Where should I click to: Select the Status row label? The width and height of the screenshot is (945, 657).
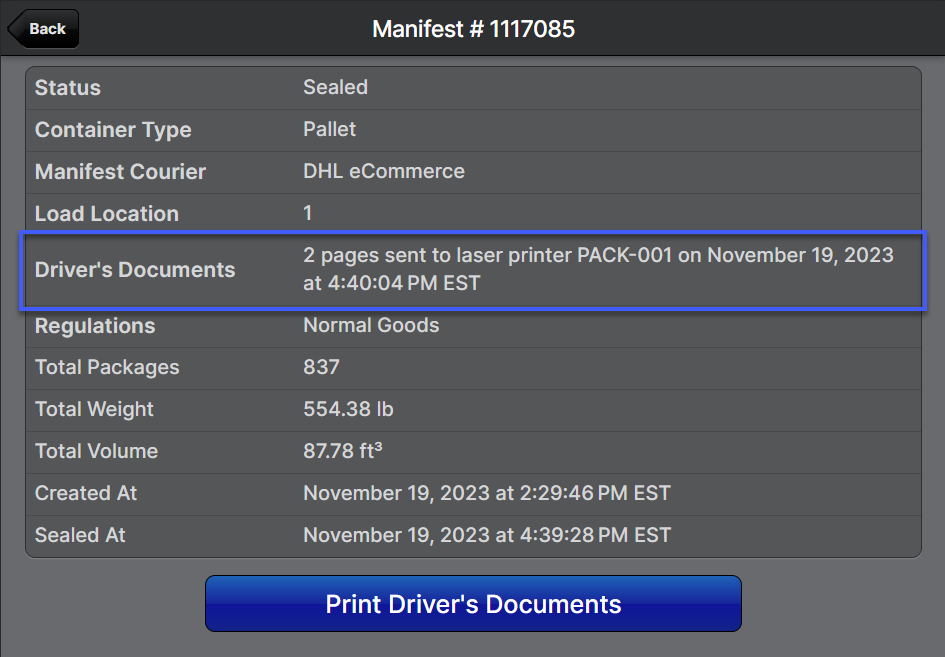(x=68, y=88)
